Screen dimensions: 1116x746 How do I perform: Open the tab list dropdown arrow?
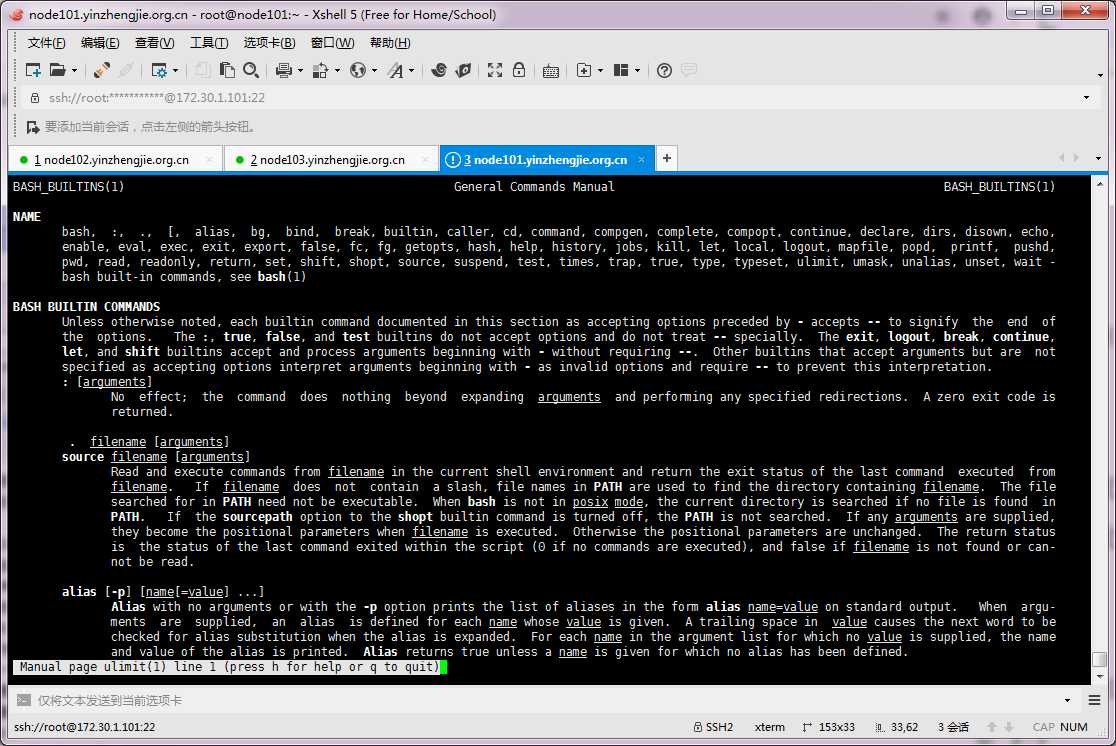(x=1098, y=159)
